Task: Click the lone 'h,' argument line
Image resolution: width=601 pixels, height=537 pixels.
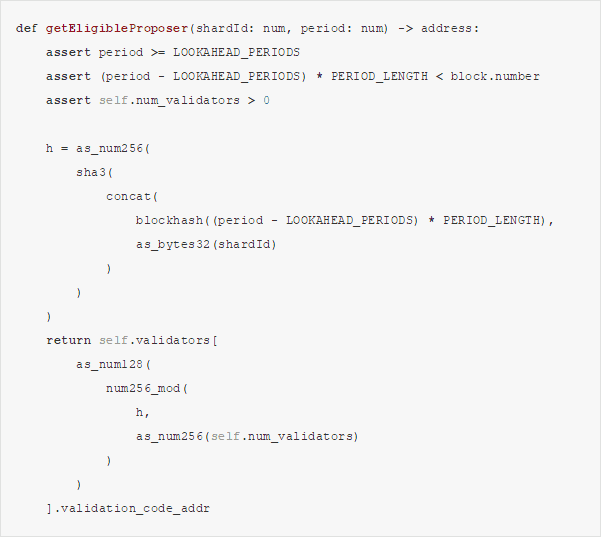Action: coord(144,412)
